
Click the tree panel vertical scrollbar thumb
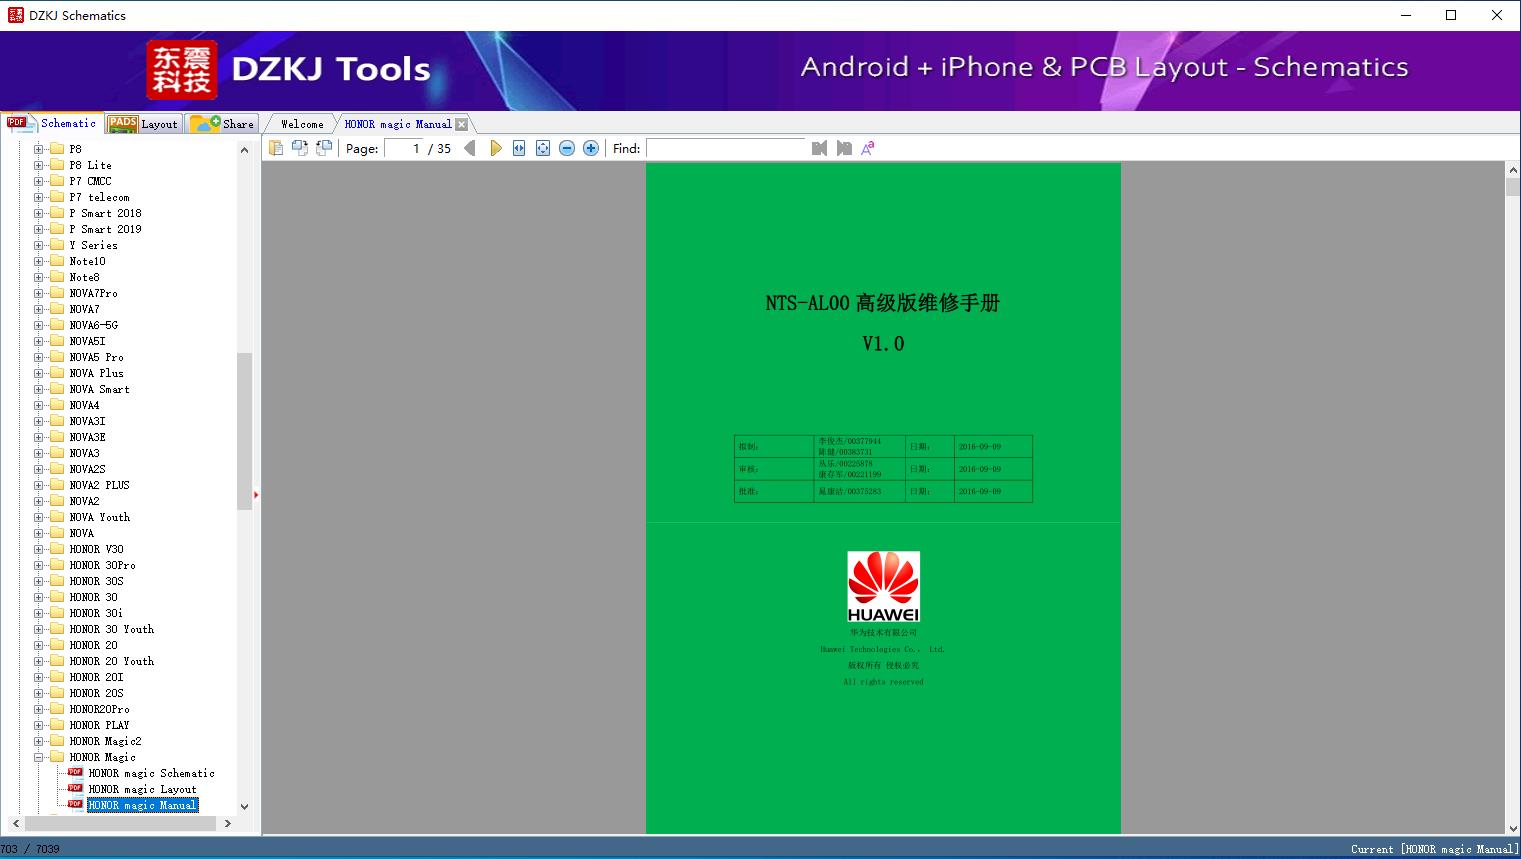244,431
